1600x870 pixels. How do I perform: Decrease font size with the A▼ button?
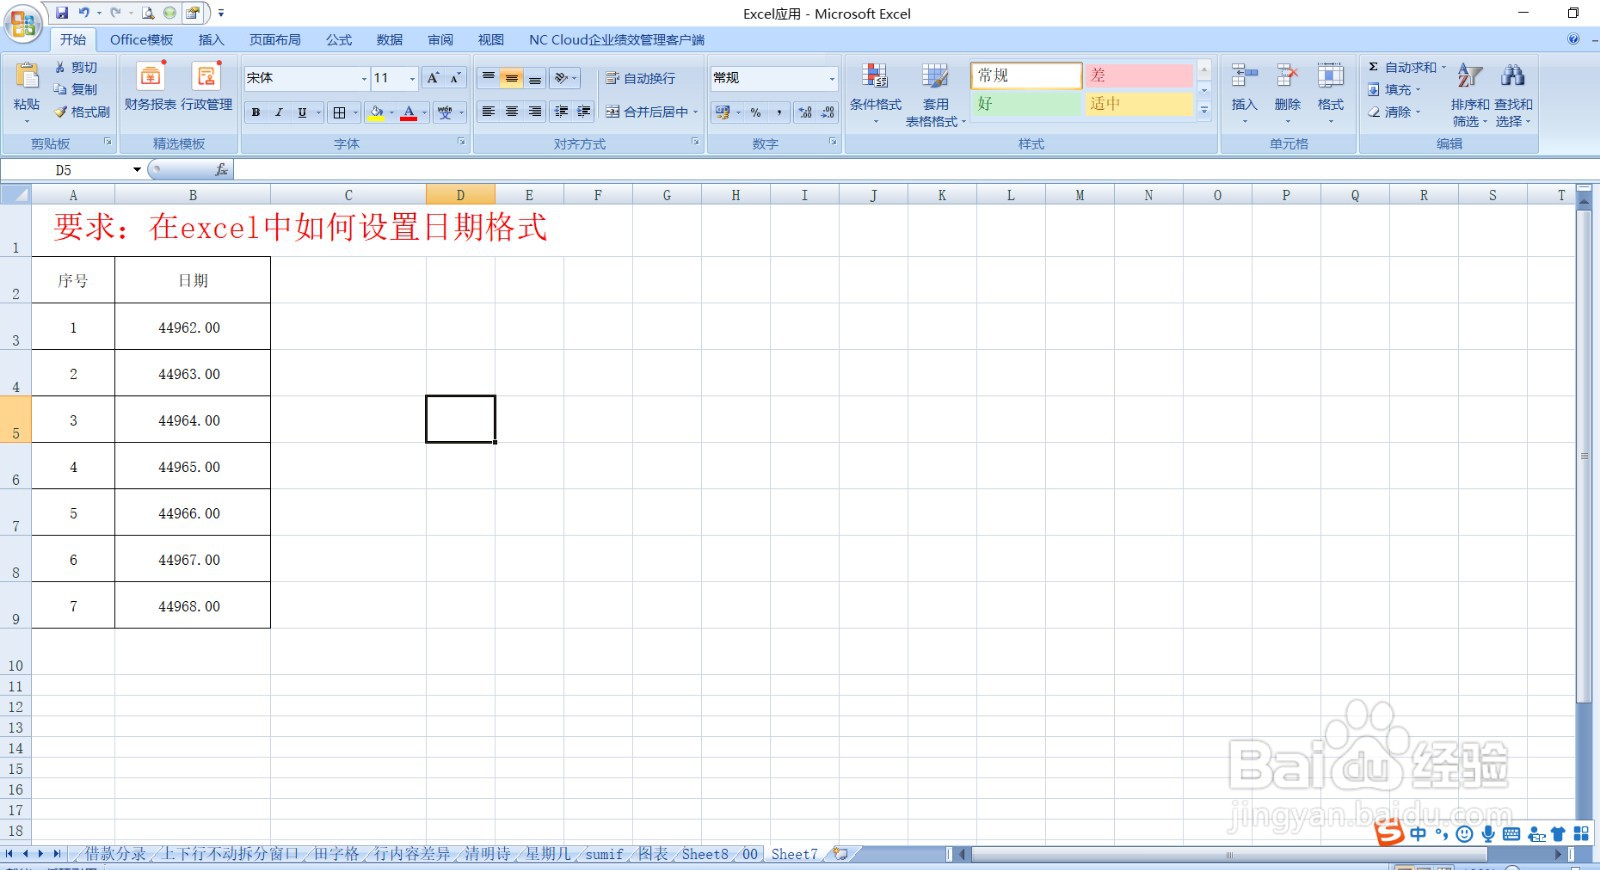(x=455, y=78)
